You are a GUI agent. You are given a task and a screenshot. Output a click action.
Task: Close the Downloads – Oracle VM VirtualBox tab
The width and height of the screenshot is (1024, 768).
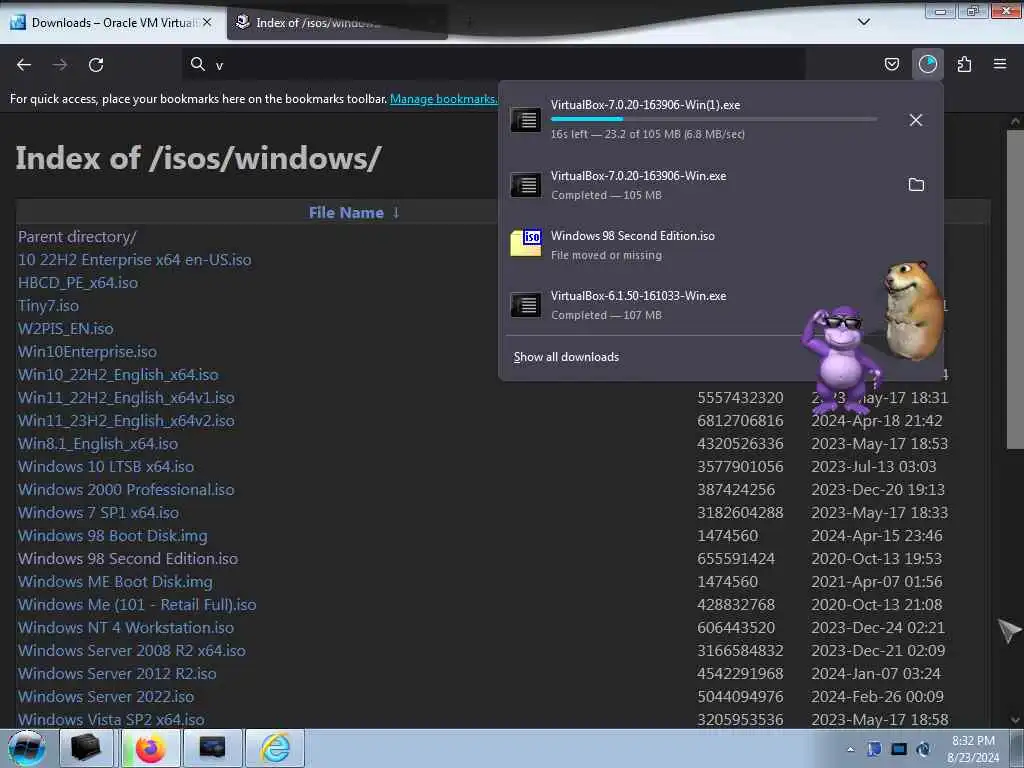207,22
